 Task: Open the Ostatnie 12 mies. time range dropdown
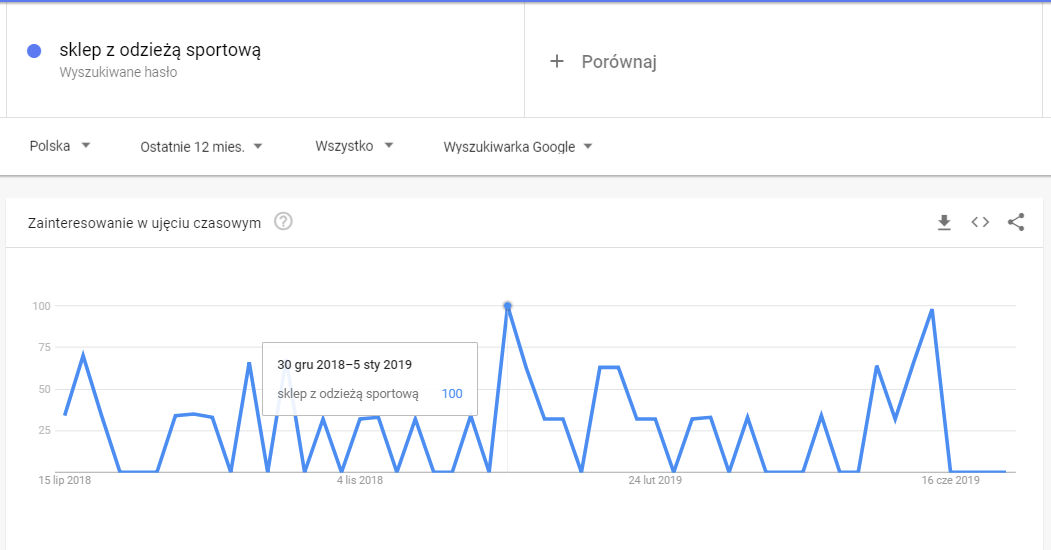pos(201,146)
